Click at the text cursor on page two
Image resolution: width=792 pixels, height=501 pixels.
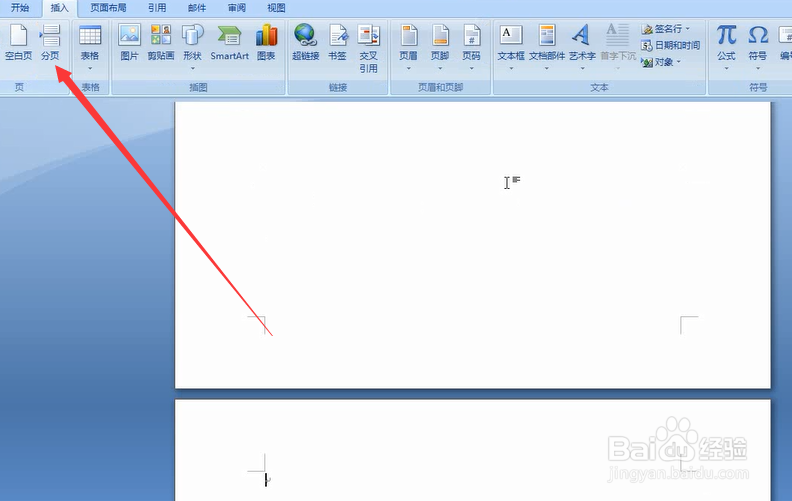[266, 480]
